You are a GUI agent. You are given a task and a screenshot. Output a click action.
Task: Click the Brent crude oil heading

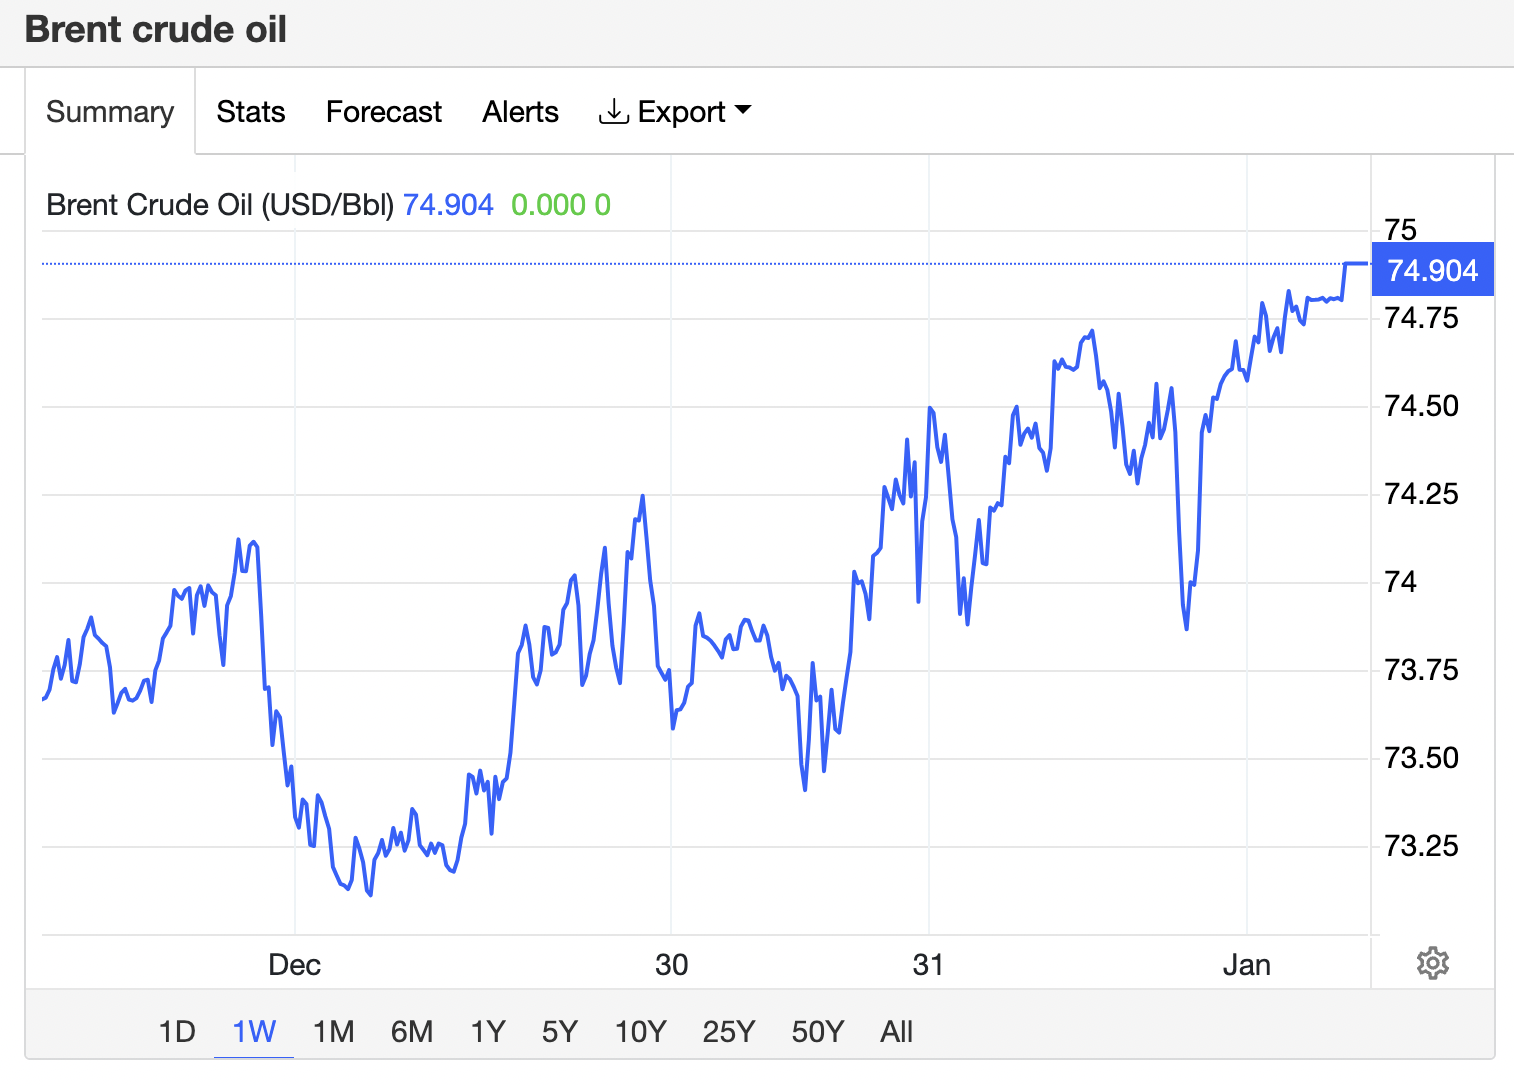156,29
